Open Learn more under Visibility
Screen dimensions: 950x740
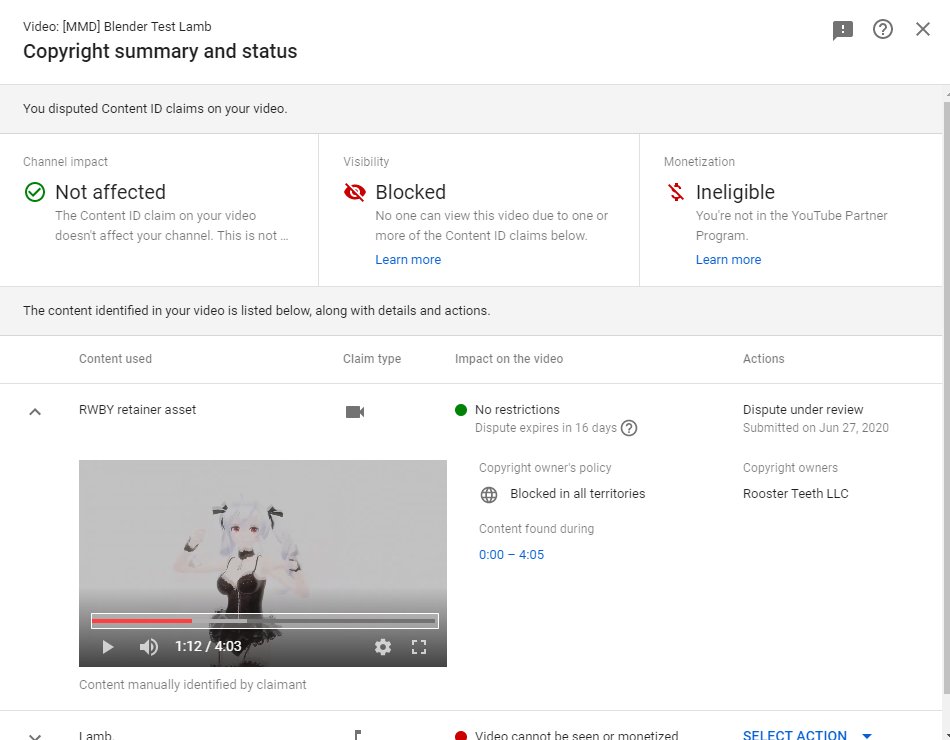408,259
